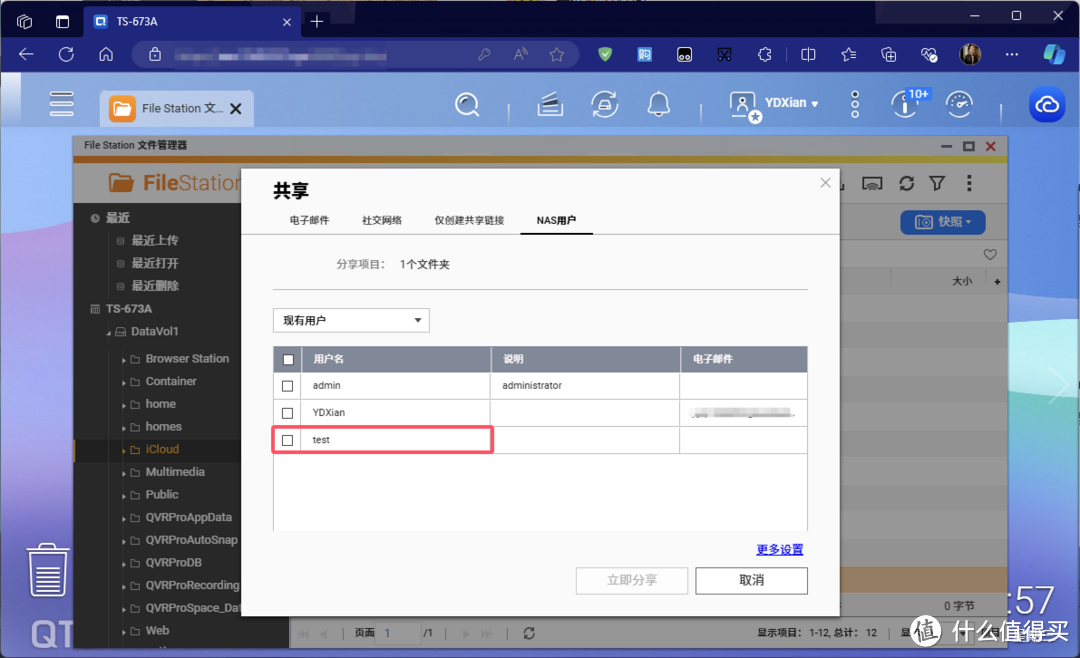Screen dimensions: 1080x658
Task: Click the 取消 button
Action: 751,580
